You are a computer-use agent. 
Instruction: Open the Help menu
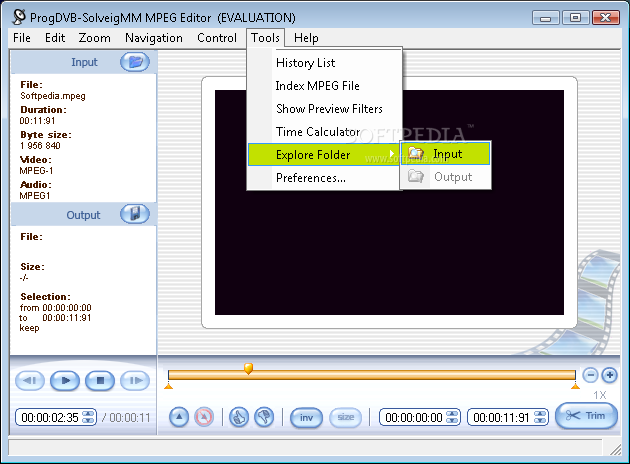[x=306, y=38]
